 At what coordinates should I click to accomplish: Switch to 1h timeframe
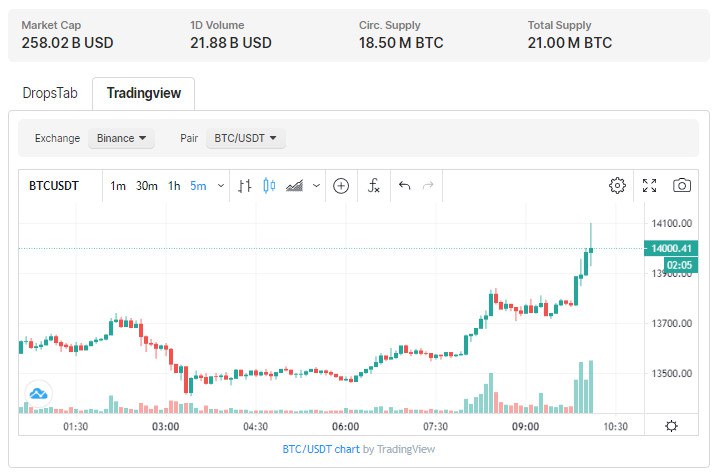point(174,186)
